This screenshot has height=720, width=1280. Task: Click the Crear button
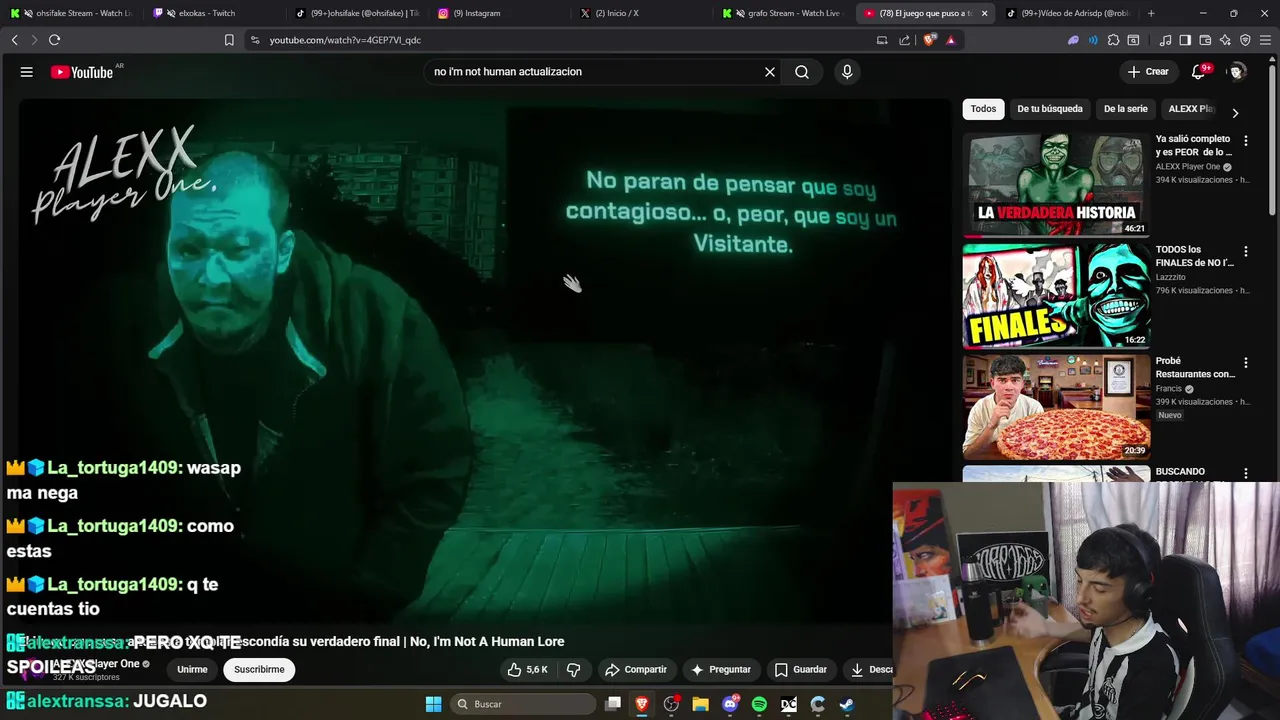tap(1148, 72)
